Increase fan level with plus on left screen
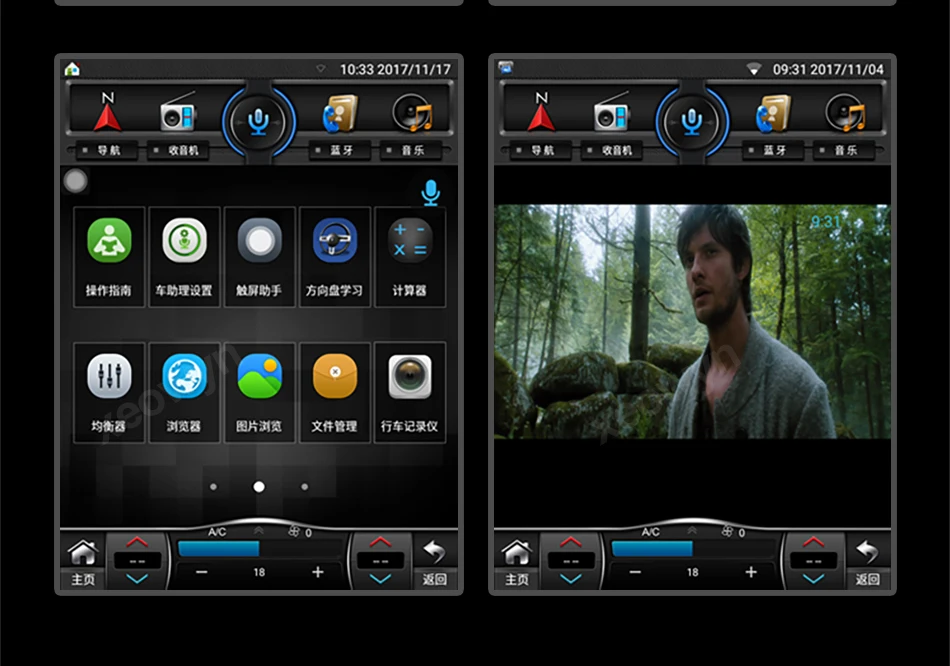This screenshot has height=666, width=950. pyautogui.click(x=317, y=572)
